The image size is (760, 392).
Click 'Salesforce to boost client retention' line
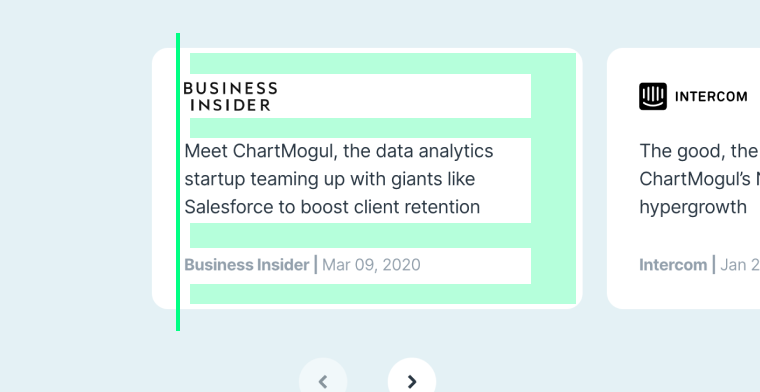332,207
